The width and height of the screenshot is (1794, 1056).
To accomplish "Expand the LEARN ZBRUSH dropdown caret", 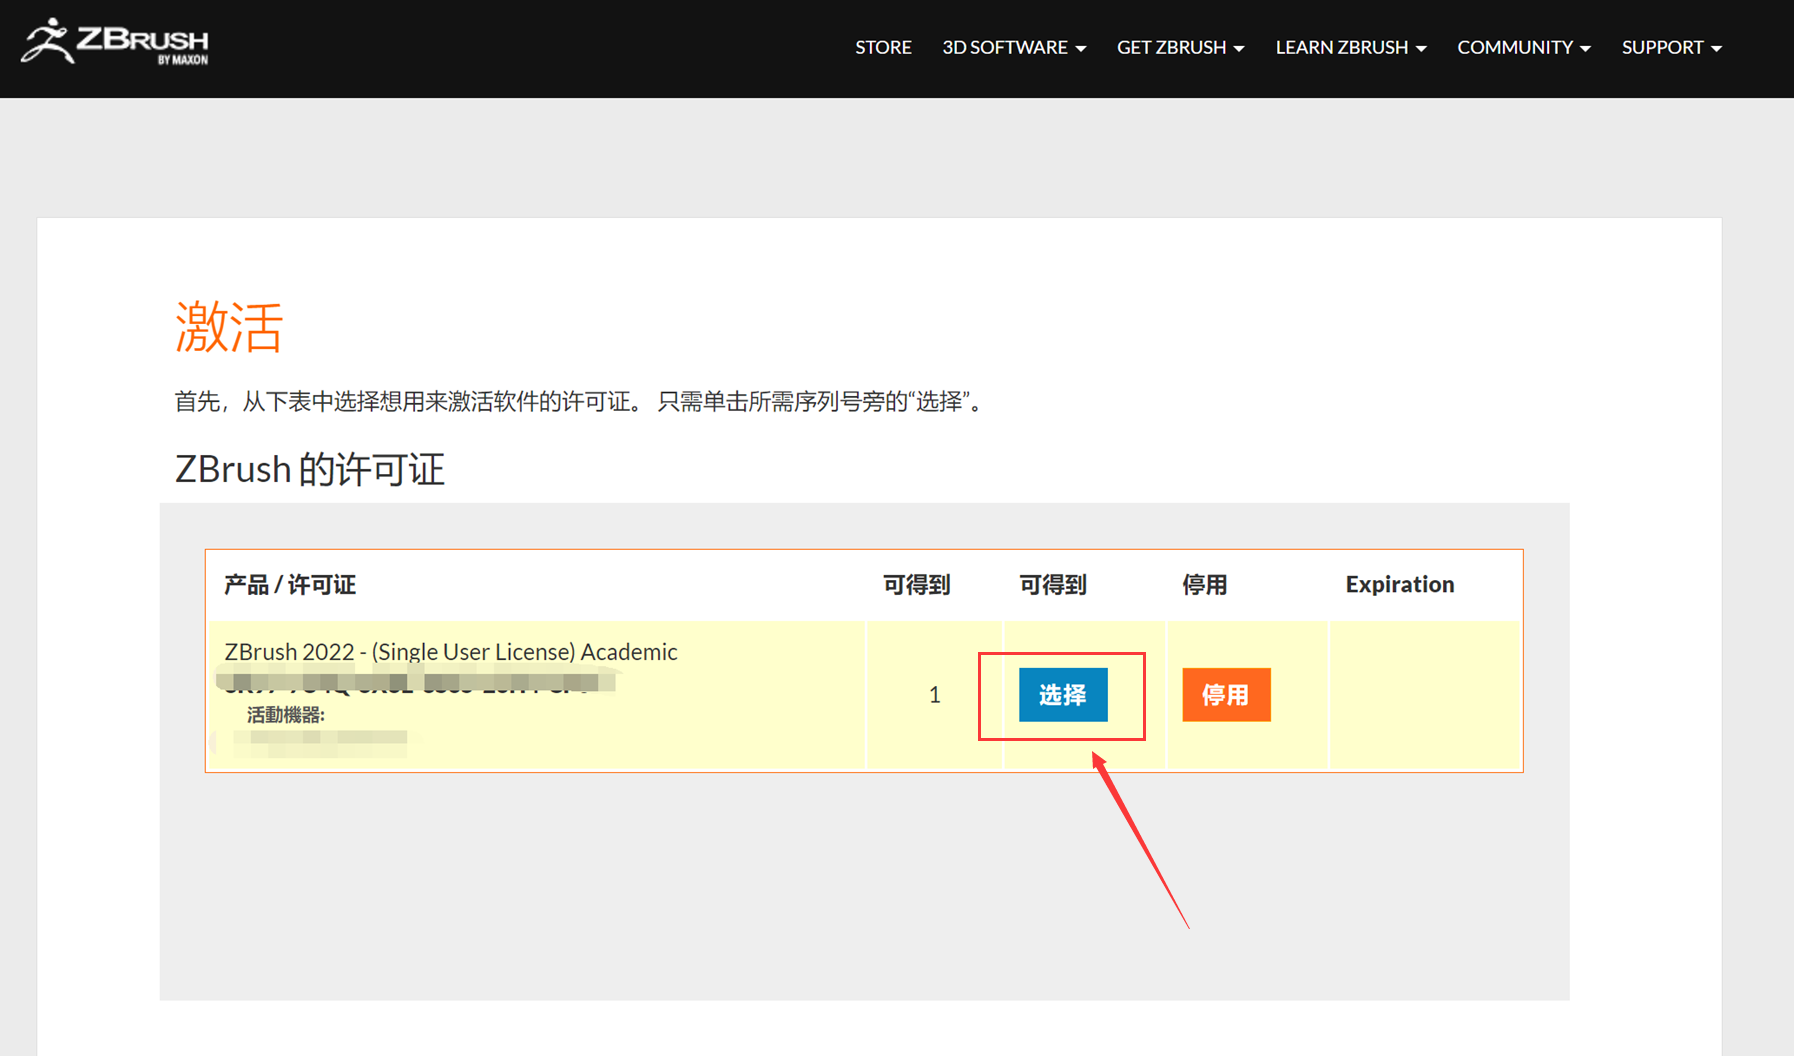I will (1421, 49).
